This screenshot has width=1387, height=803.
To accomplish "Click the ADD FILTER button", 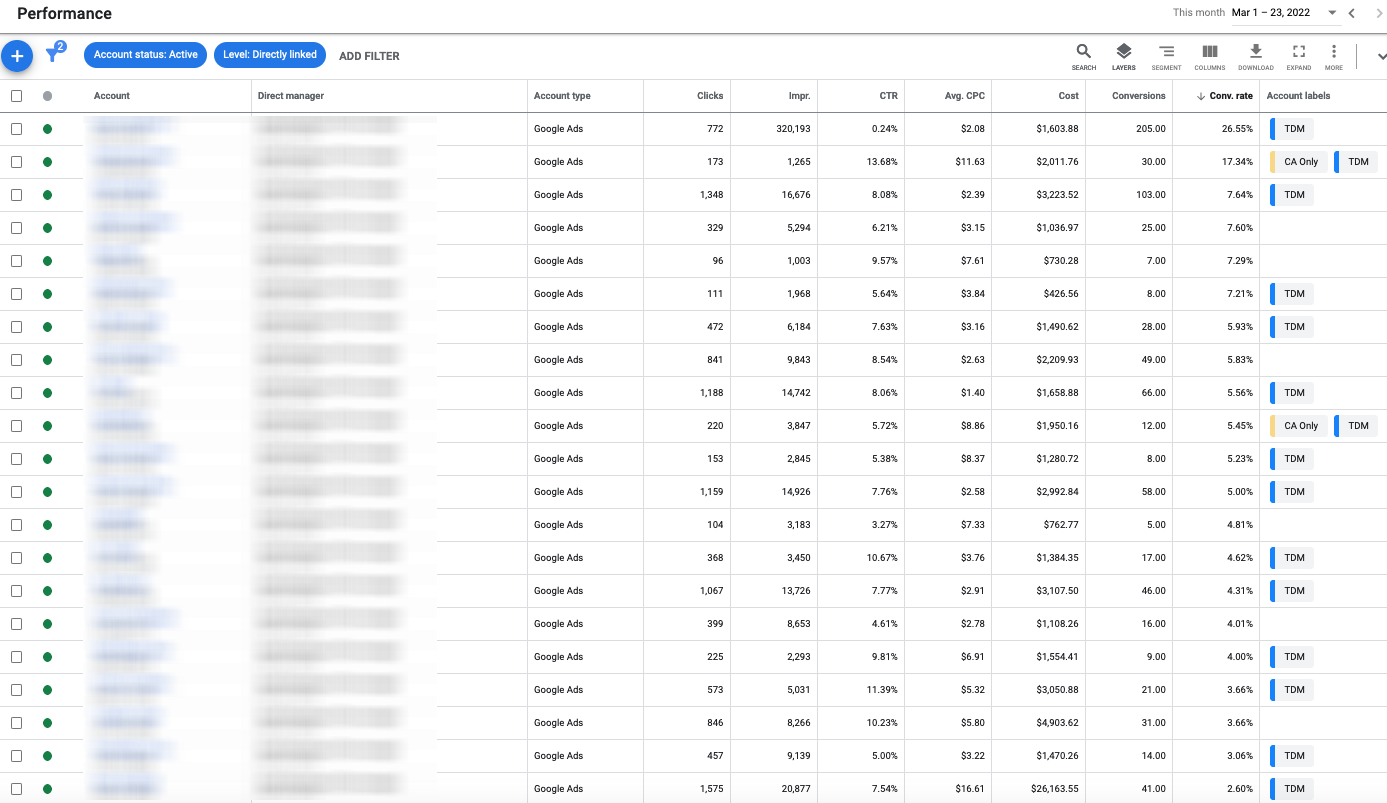I will pos(369,56).
